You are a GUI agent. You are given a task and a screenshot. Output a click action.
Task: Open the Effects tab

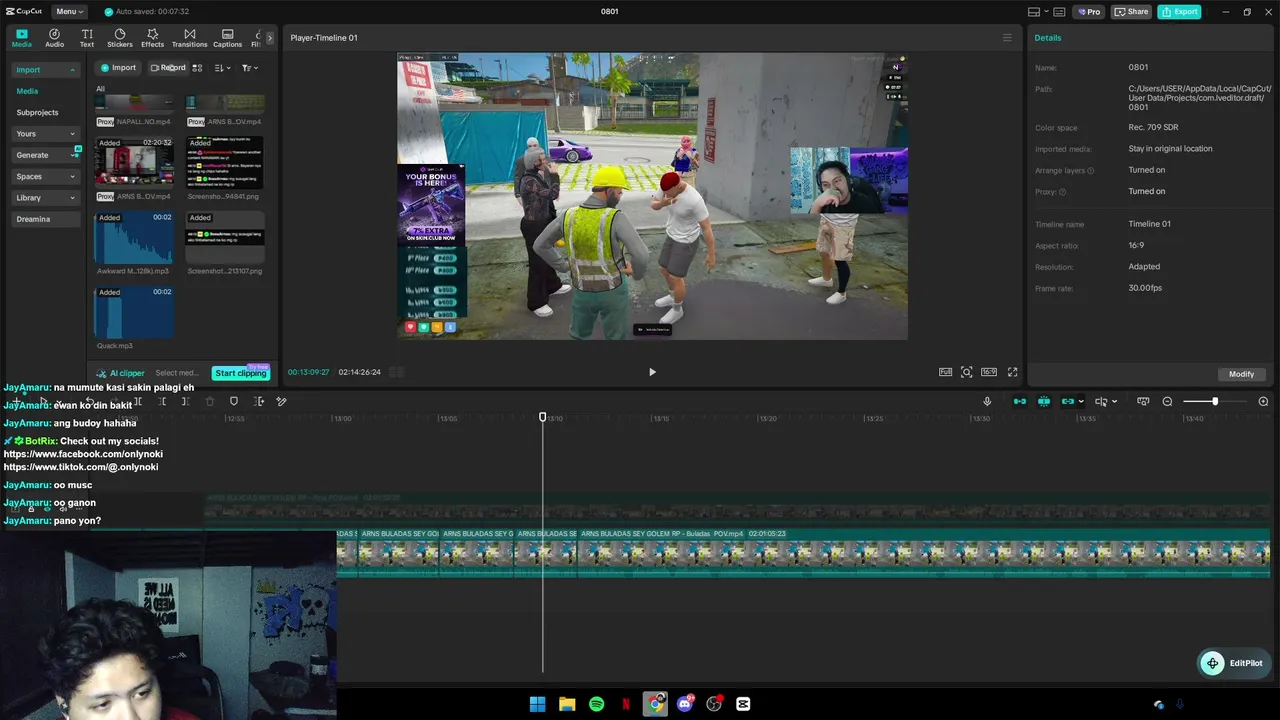152,38
